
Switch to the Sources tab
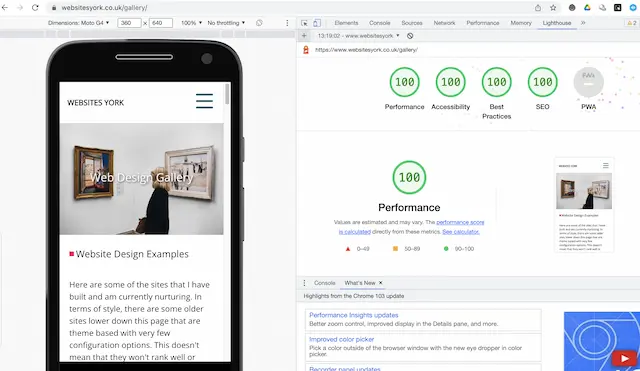click(x=412, y=23)
